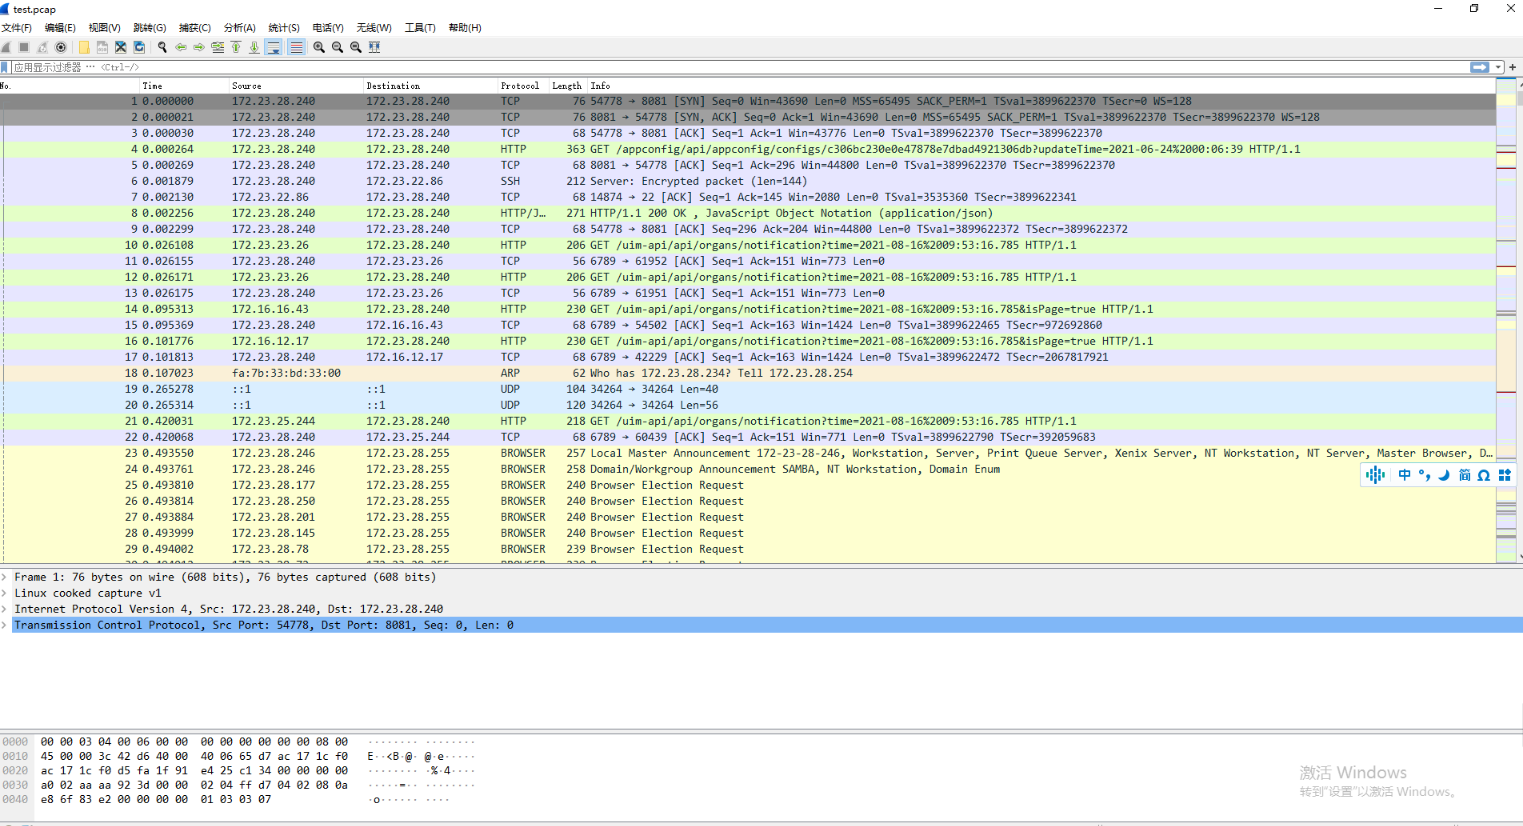Open the 统计(S) menu
This screenshot has width=1523, height=826.
point(284,28)
